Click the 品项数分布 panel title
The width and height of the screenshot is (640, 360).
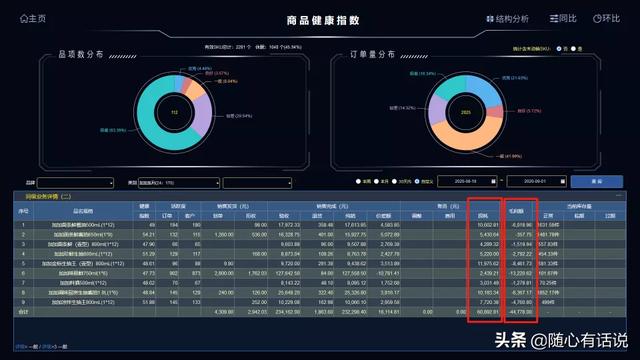(81, 54)
